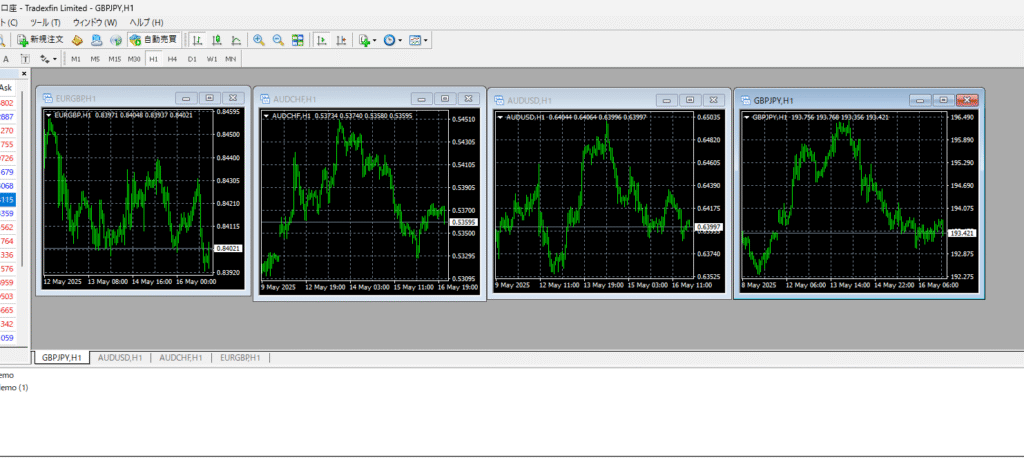This screenshot has width=1024, height=458.
Task: Expand one-click trading arrow in EURGBP chart
Action: point(49,115)
